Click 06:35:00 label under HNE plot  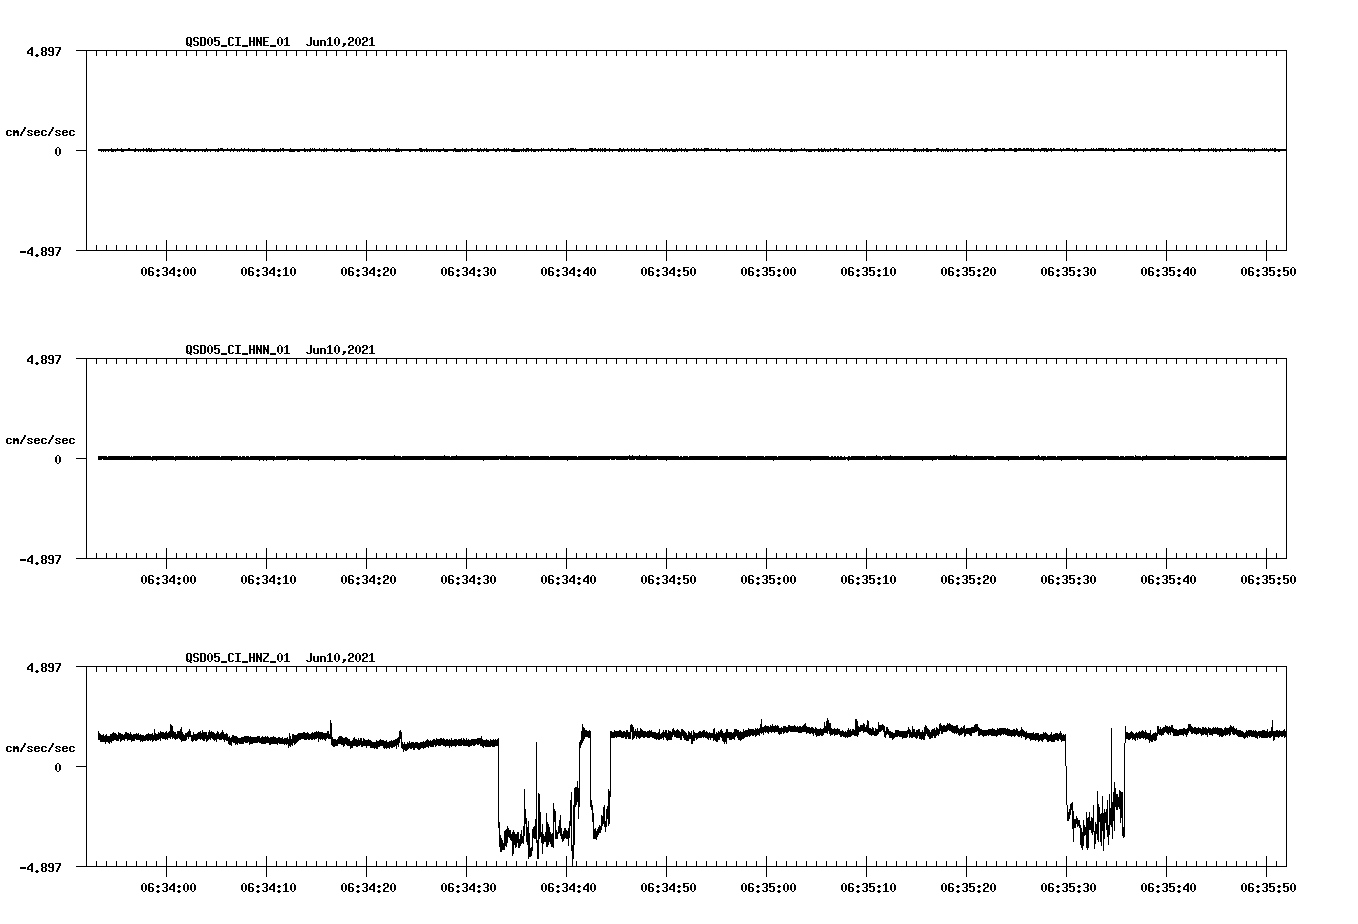coord(768,272)
